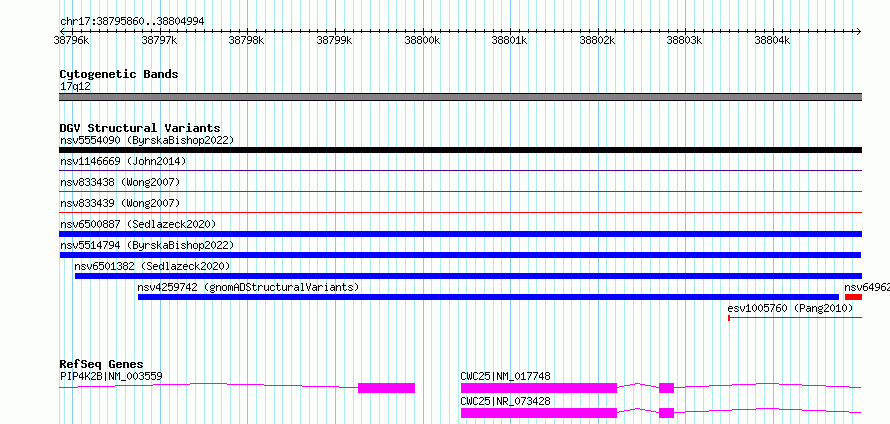The width and height of the screenshot is (890, 424).
Task: Click the 17q12 band label
Action: point(75,87)
